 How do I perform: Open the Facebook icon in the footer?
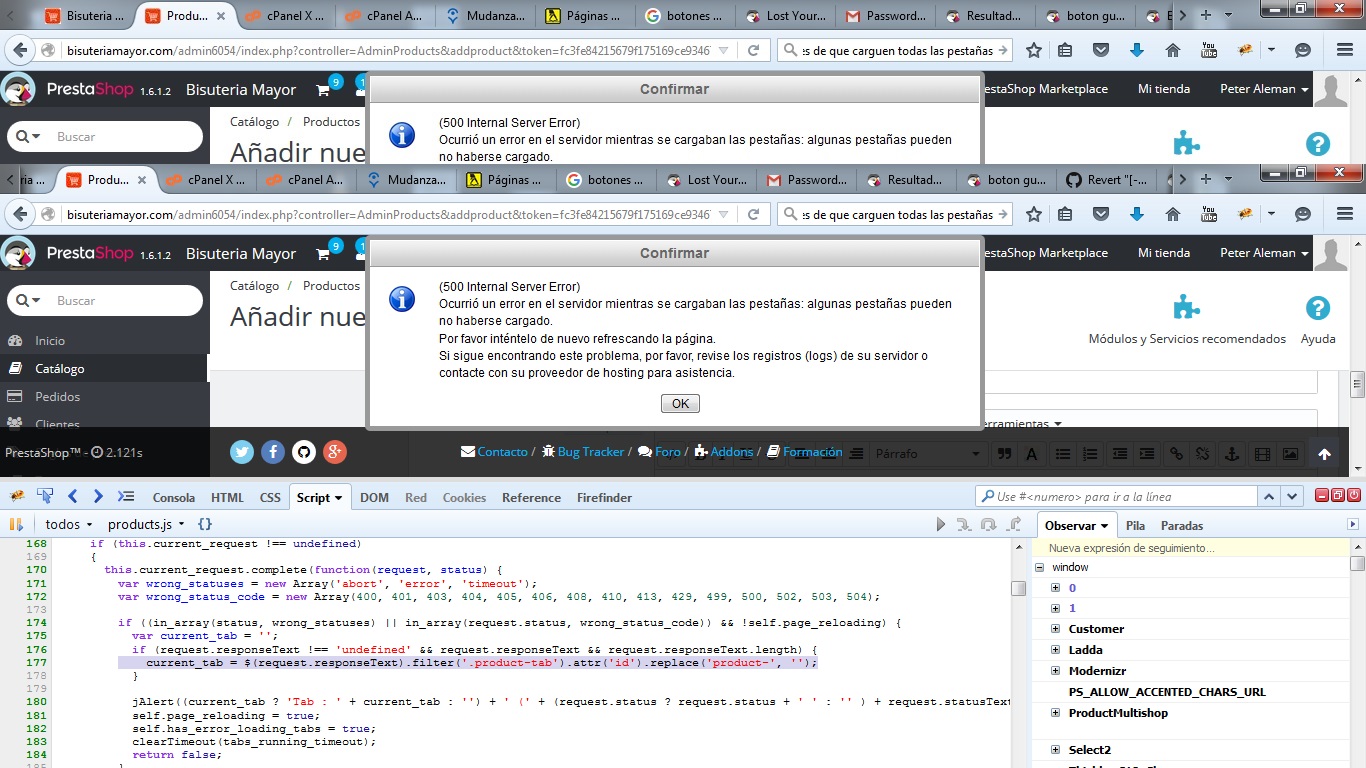273,452
